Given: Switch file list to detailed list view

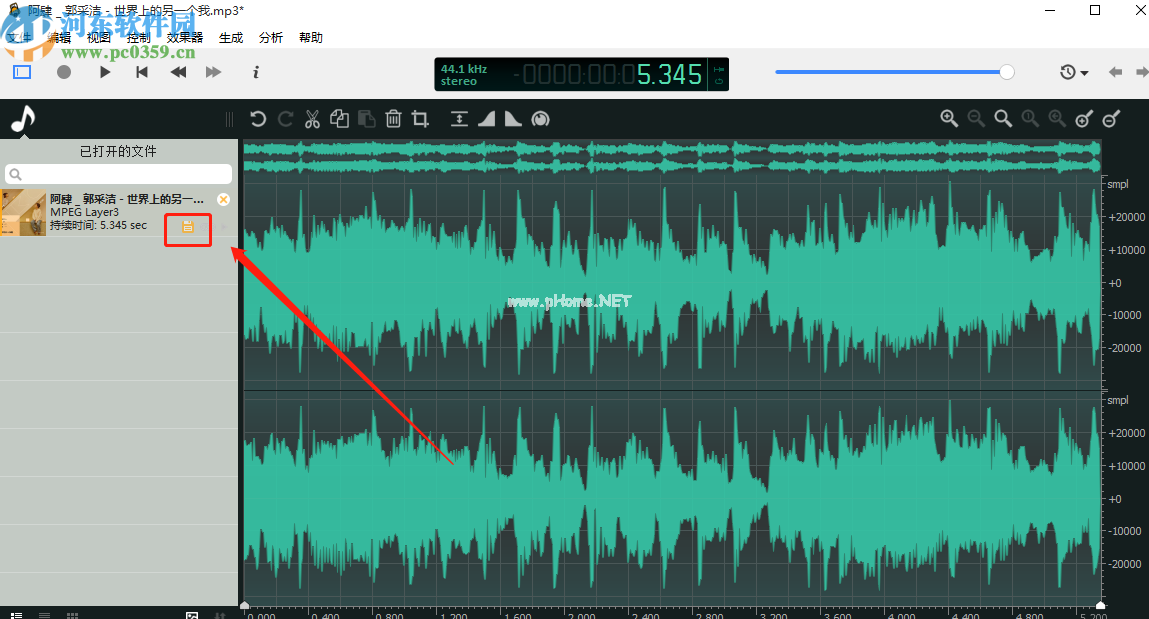Looking at the screenshot, I should (x=17, y=614).
